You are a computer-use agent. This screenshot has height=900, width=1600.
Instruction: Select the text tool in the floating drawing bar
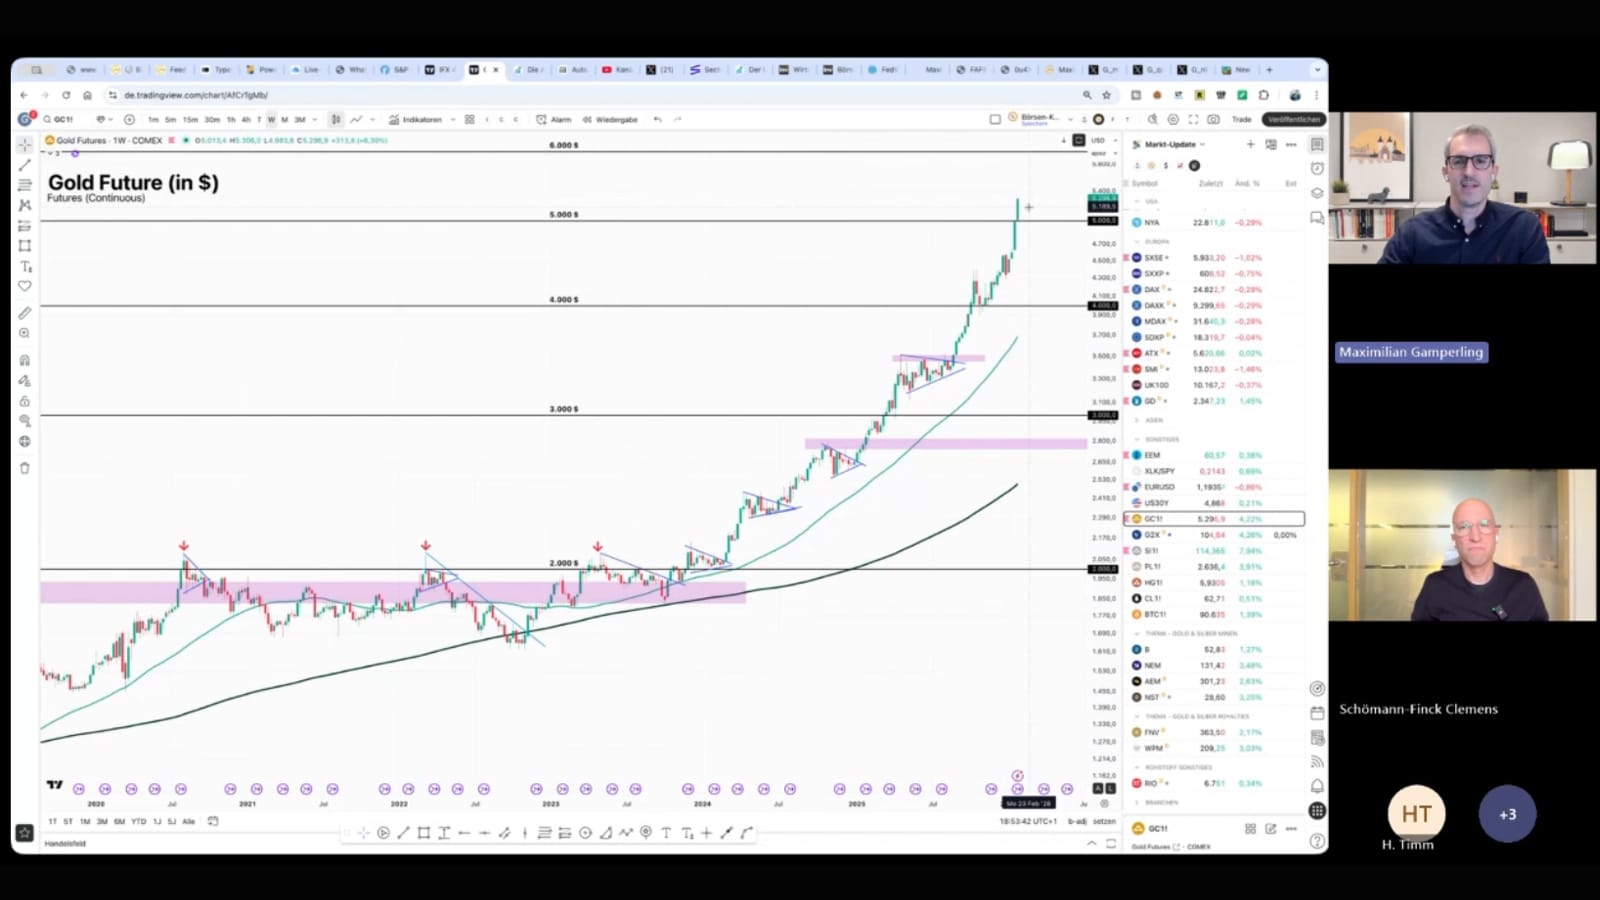[x=667, y=832]
